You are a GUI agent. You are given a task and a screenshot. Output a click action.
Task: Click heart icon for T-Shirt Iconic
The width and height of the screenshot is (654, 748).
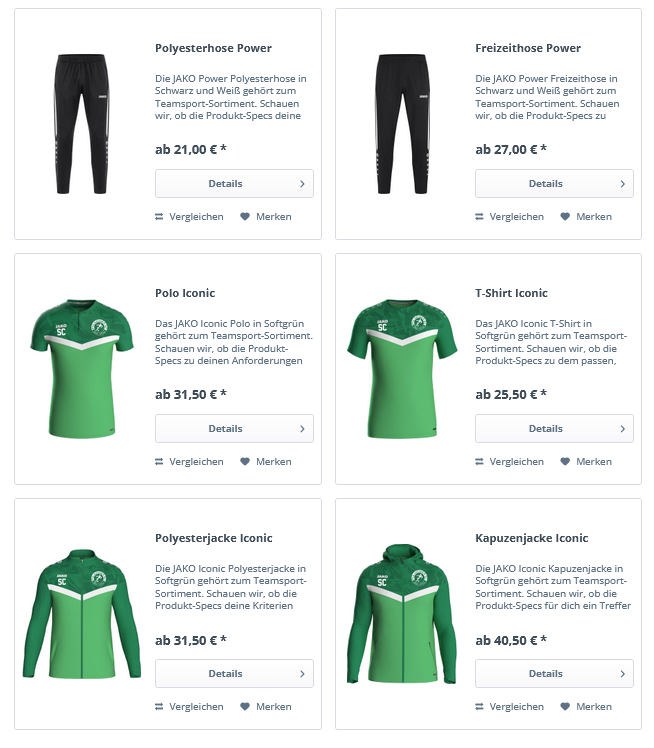(565, 462)
